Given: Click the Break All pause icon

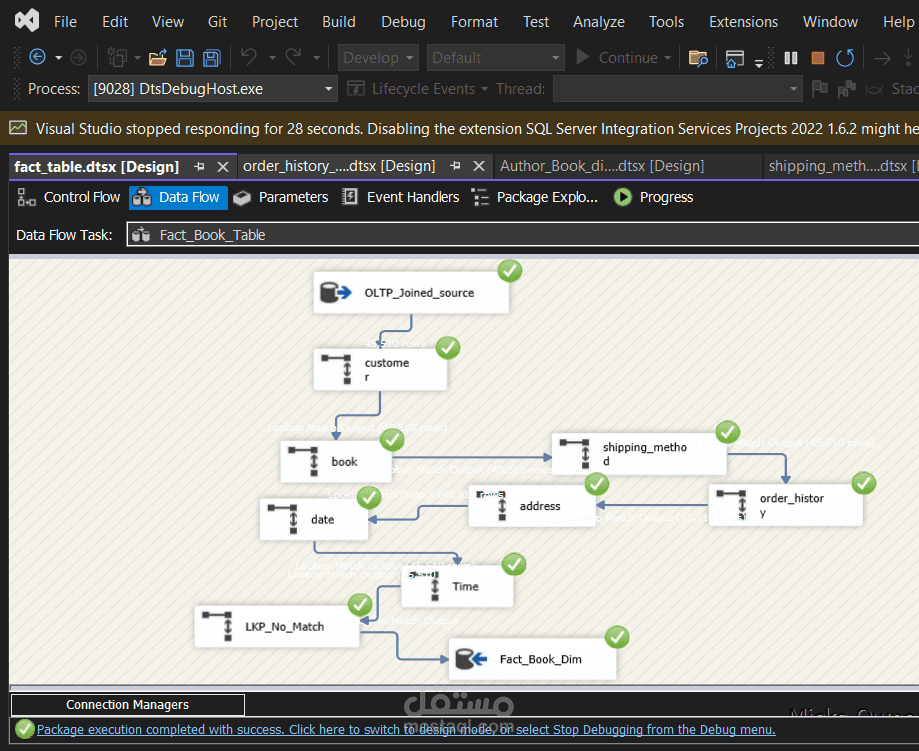Looking at the screenshot, I should (x=791, y=58).
